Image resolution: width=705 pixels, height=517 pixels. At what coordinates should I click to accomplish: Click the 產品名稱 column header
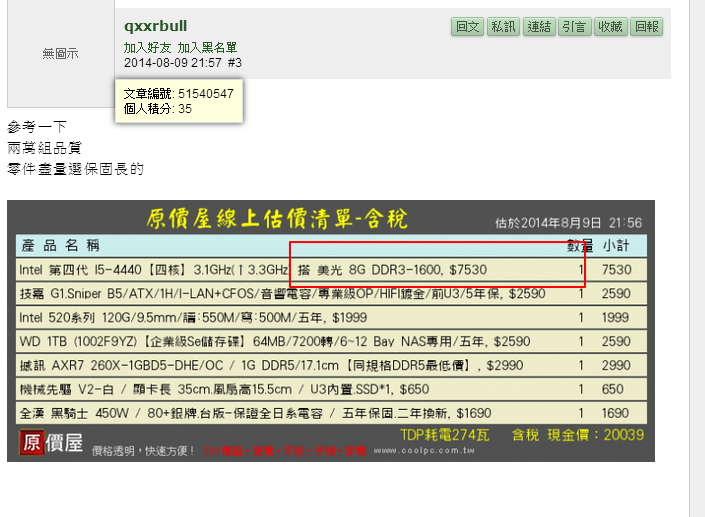tap(60, 245)
